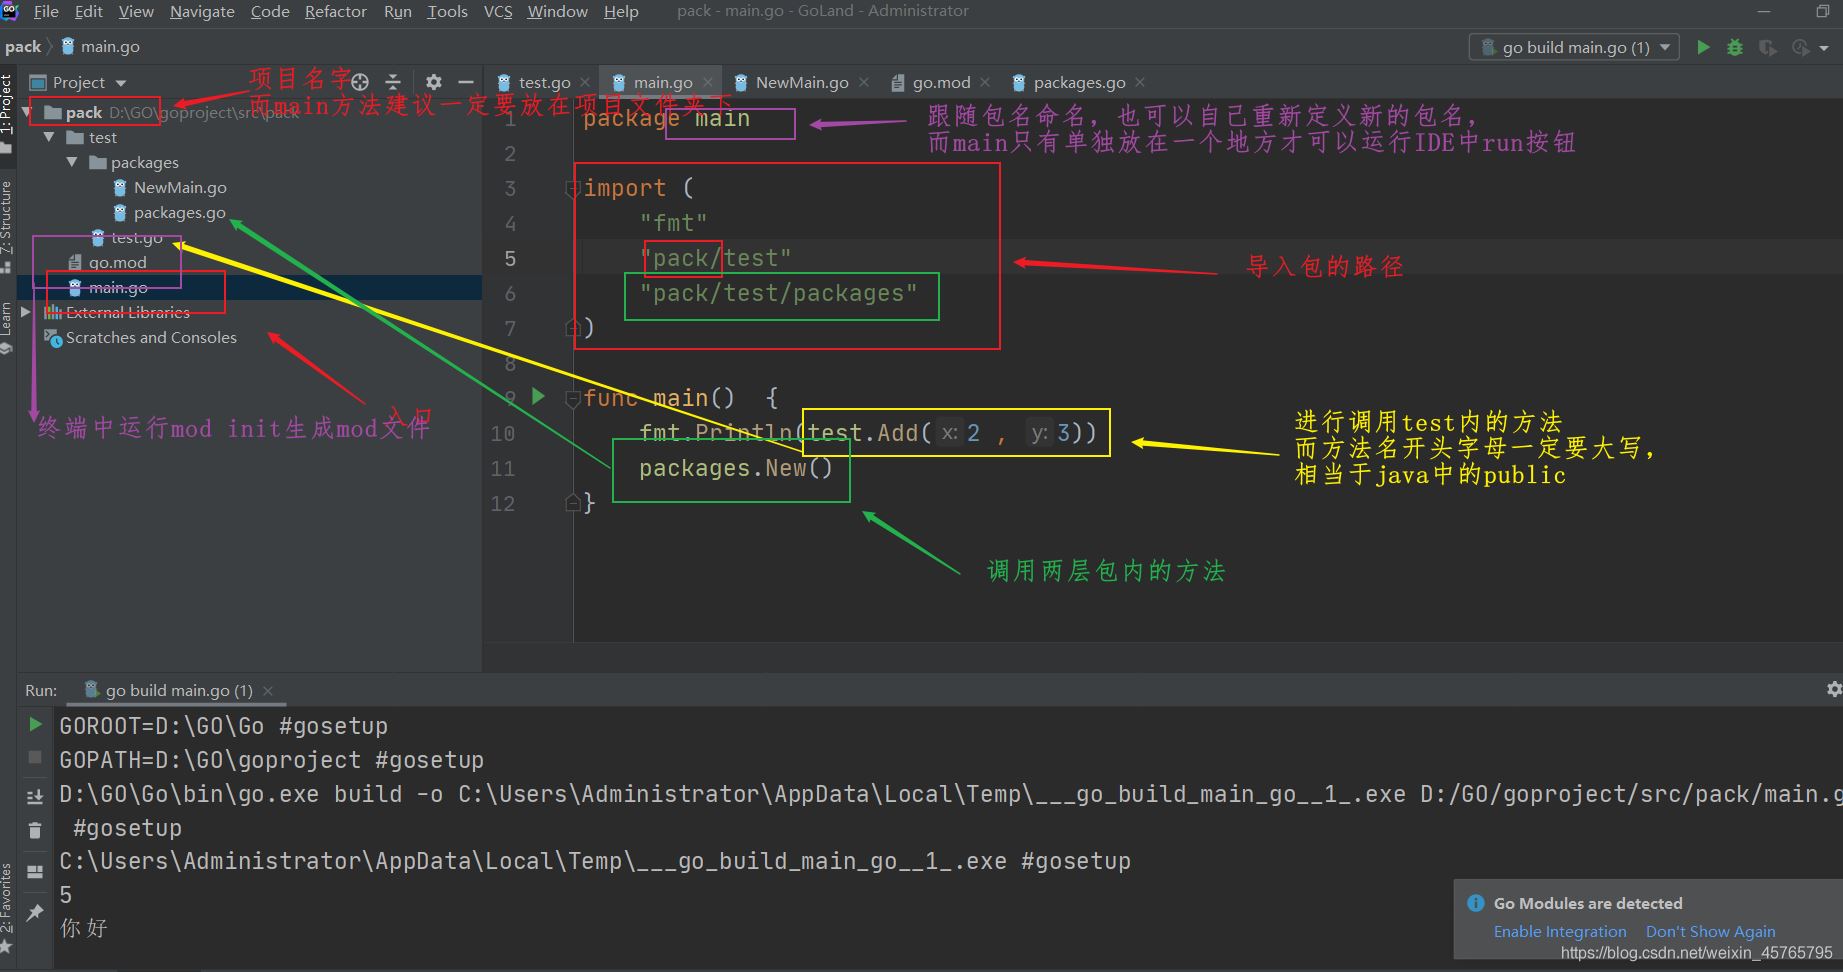Switch to the NewMain.go editor tab
Image resolution: width=1843 pixels, height=972 pixels.
(801, 82)
